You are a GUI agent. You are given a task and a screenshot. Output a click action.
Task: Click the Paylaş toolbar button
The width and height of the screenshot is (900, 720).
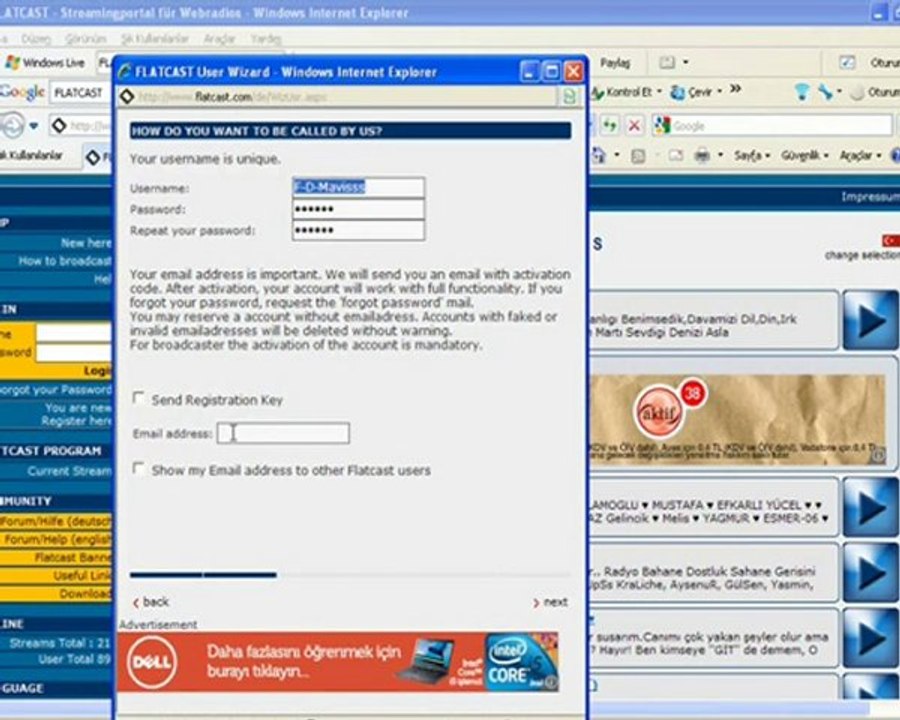point(615,62)
